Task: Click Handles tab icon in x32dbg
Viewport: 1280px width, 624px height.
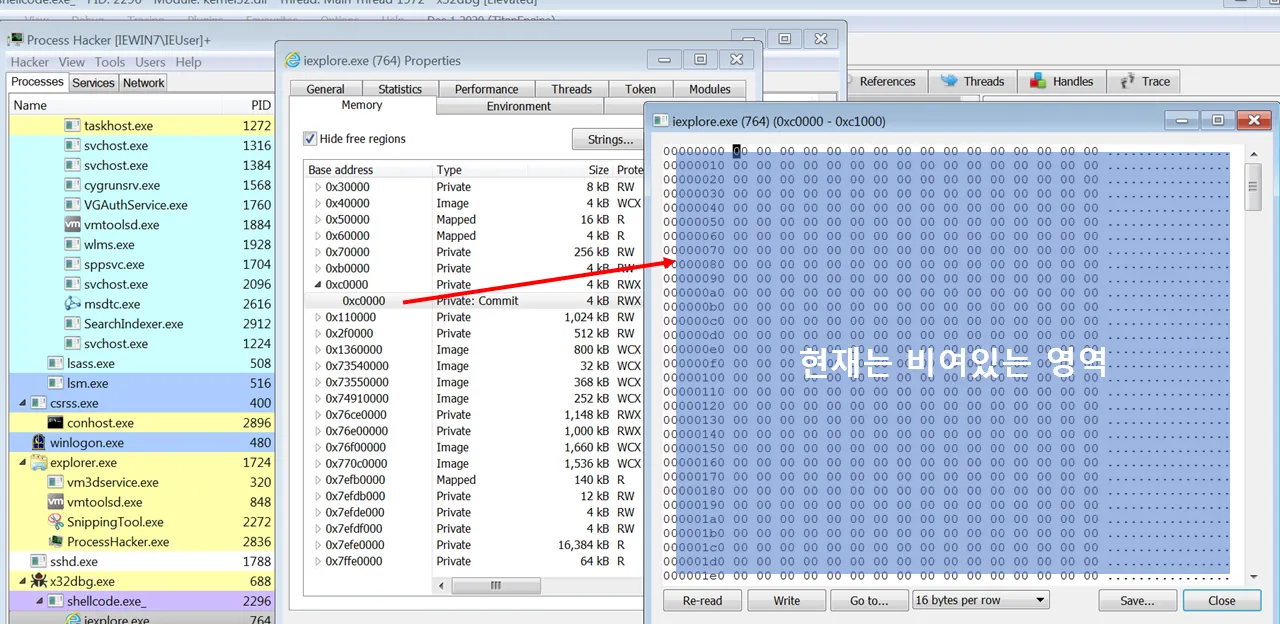Action: (1039, 81)
